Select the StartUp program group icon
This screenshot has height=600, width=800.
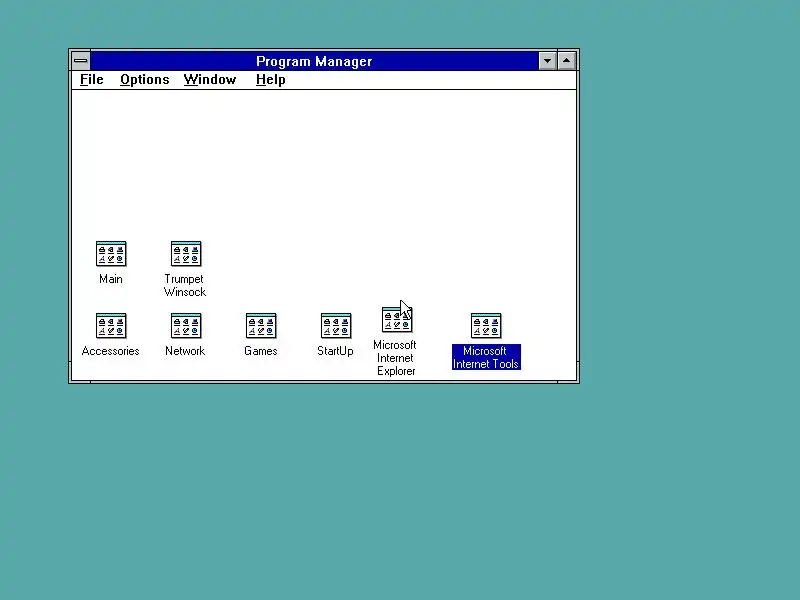336,326
